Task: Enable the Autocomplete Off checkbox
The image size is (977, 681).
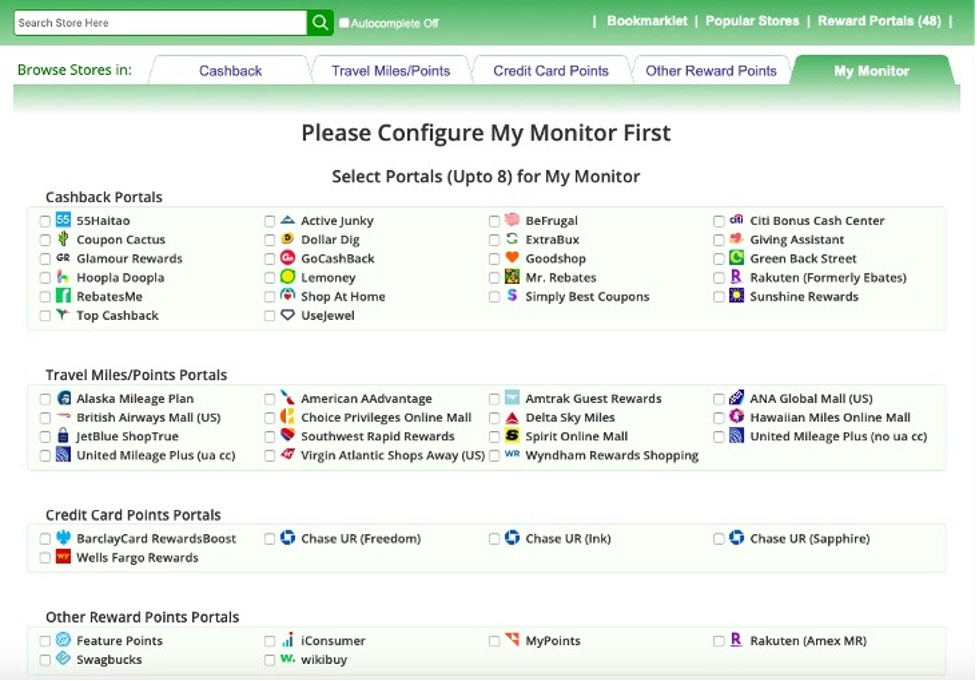Action: tap(344, 23)
